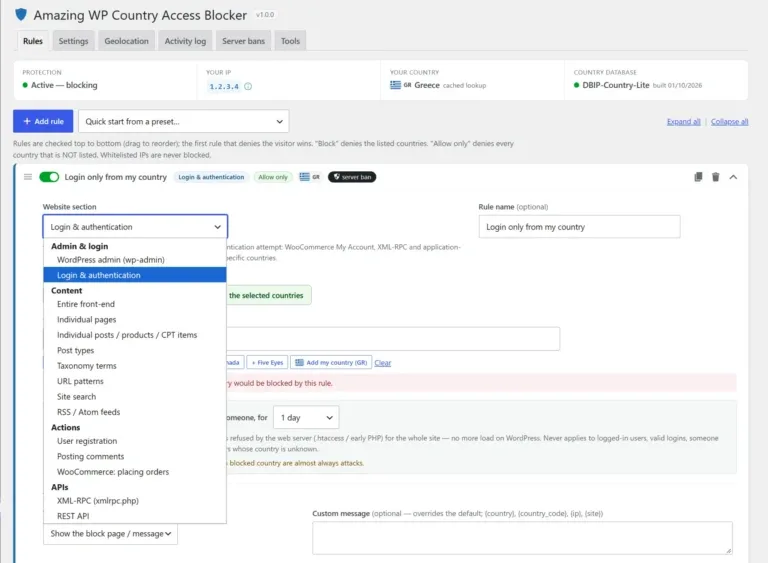
Task: Click the Greece flag under Your Country
Action: pos(395,85)
